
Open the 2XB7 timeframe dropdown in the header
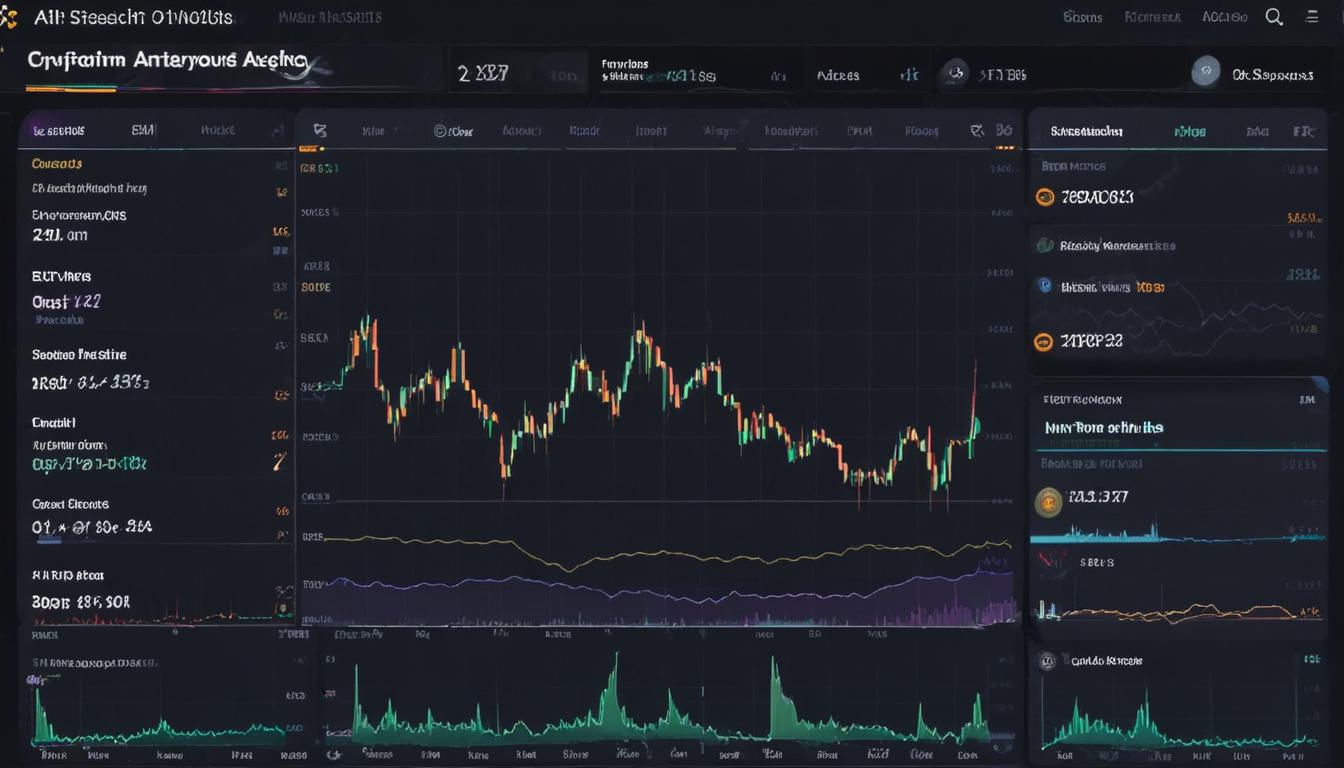pos(516,71)
